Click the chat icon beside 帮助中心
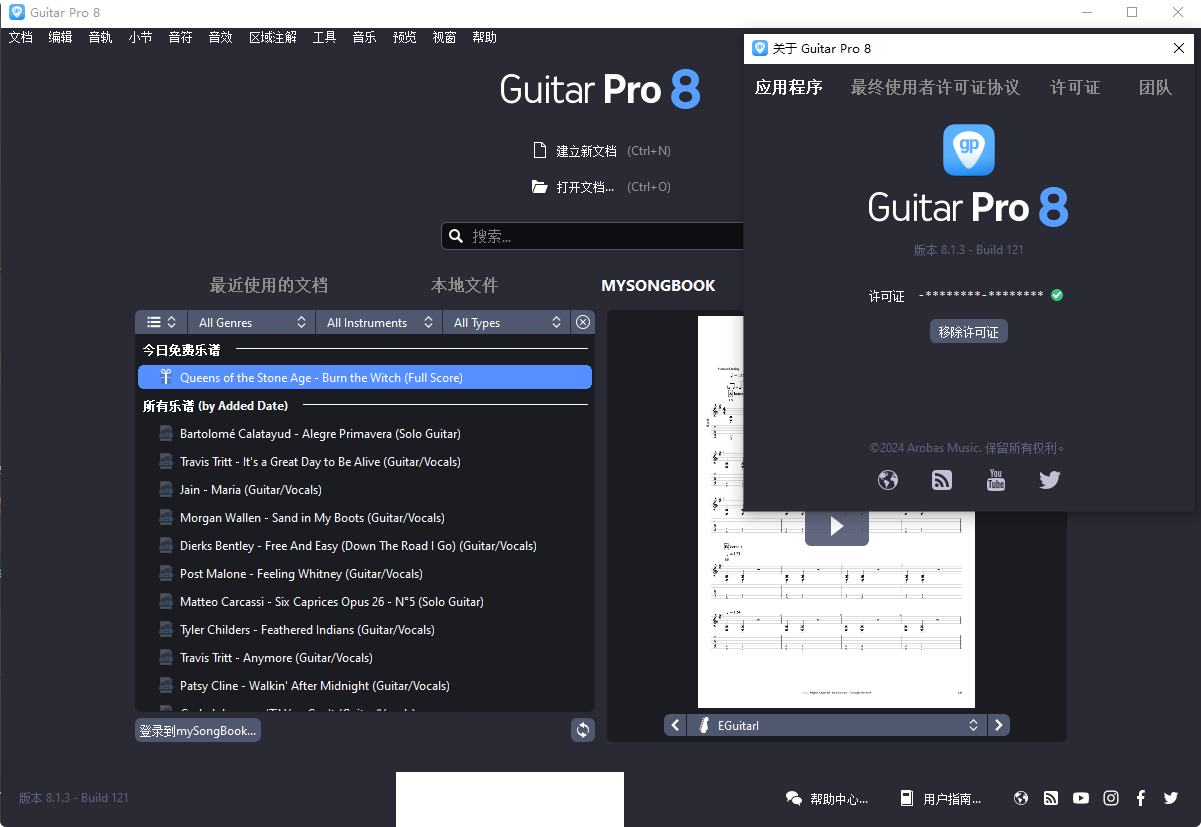Viewport: 1201px width, 827px height. [x=794, y=798]
